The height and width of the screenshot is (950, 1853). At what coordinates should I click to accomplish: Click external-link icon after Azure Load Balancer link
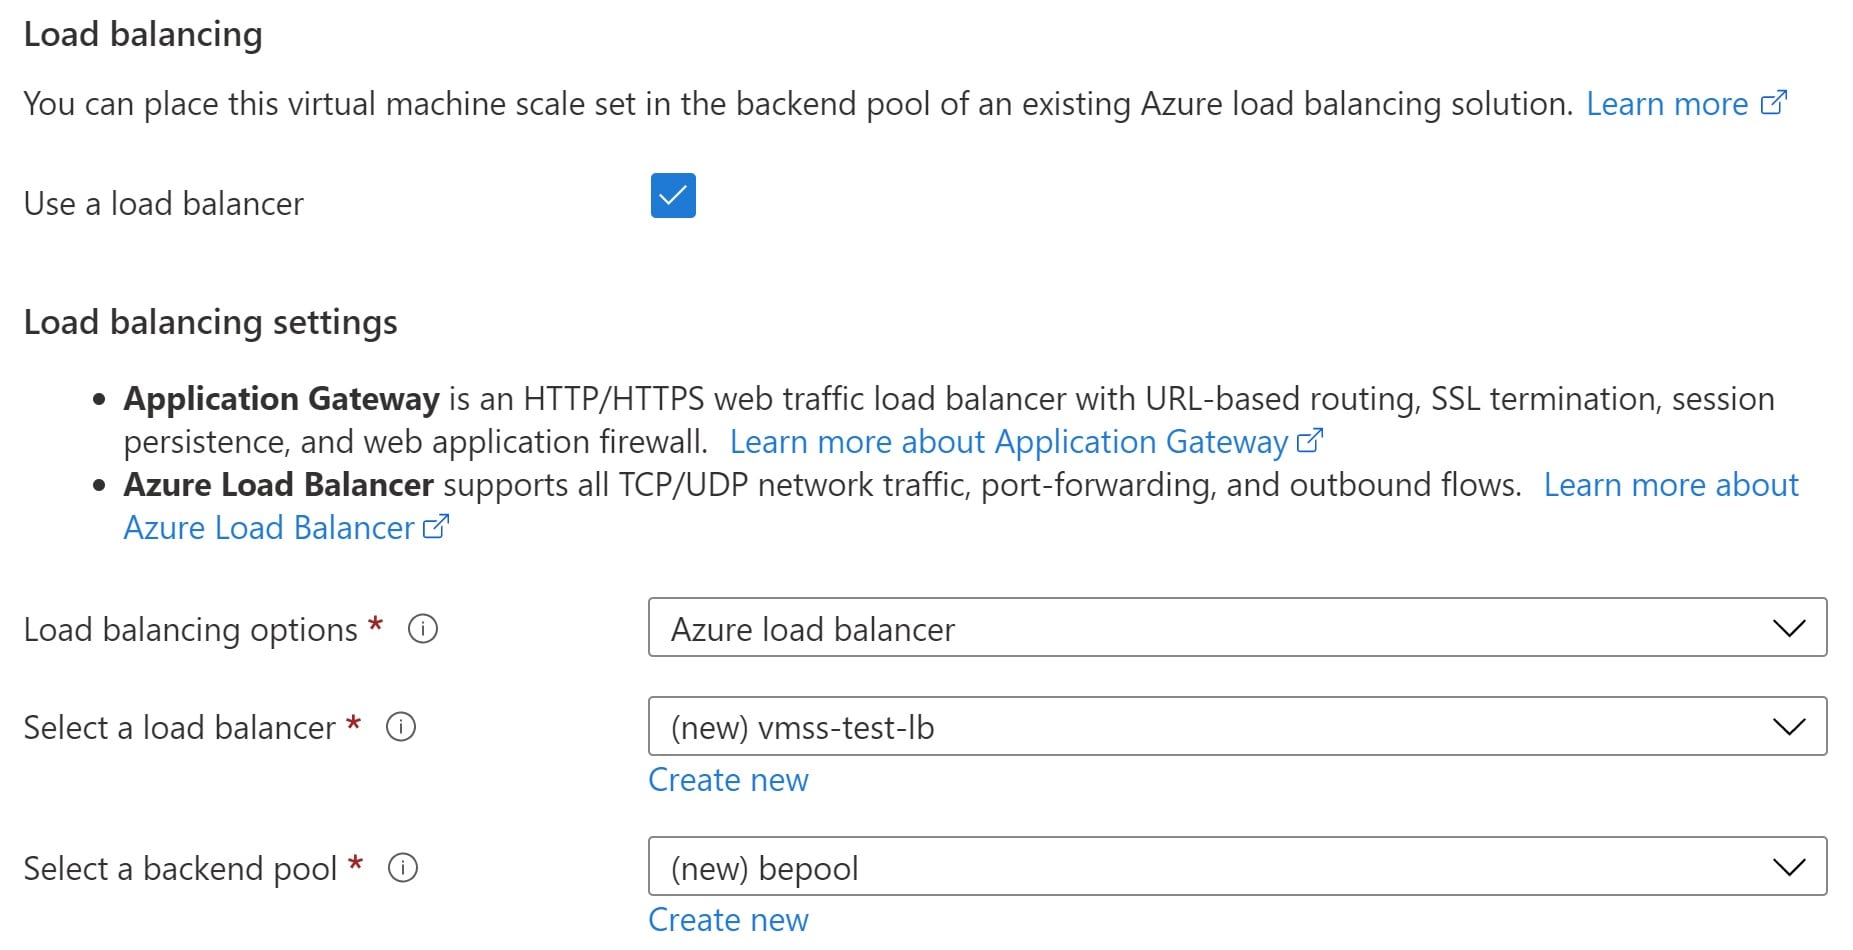tap(436, 527)
